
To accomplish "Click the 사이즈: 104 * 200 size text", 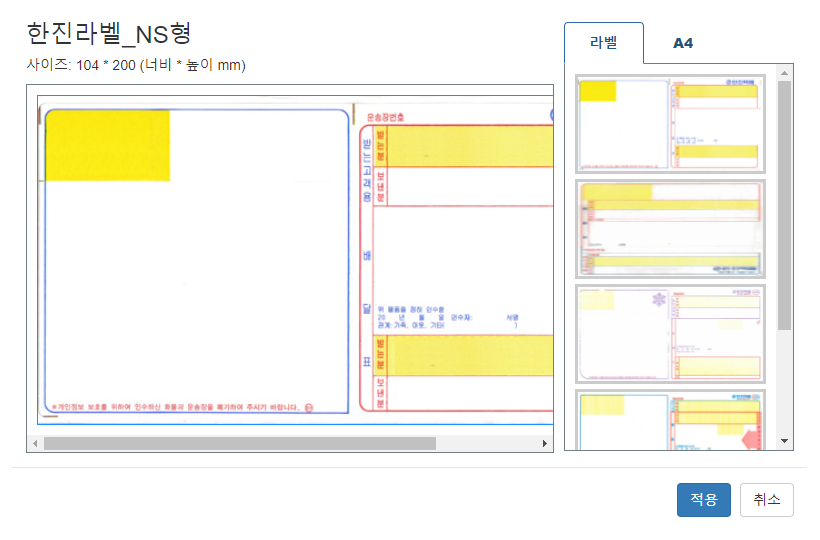I will tap(136, 65).
